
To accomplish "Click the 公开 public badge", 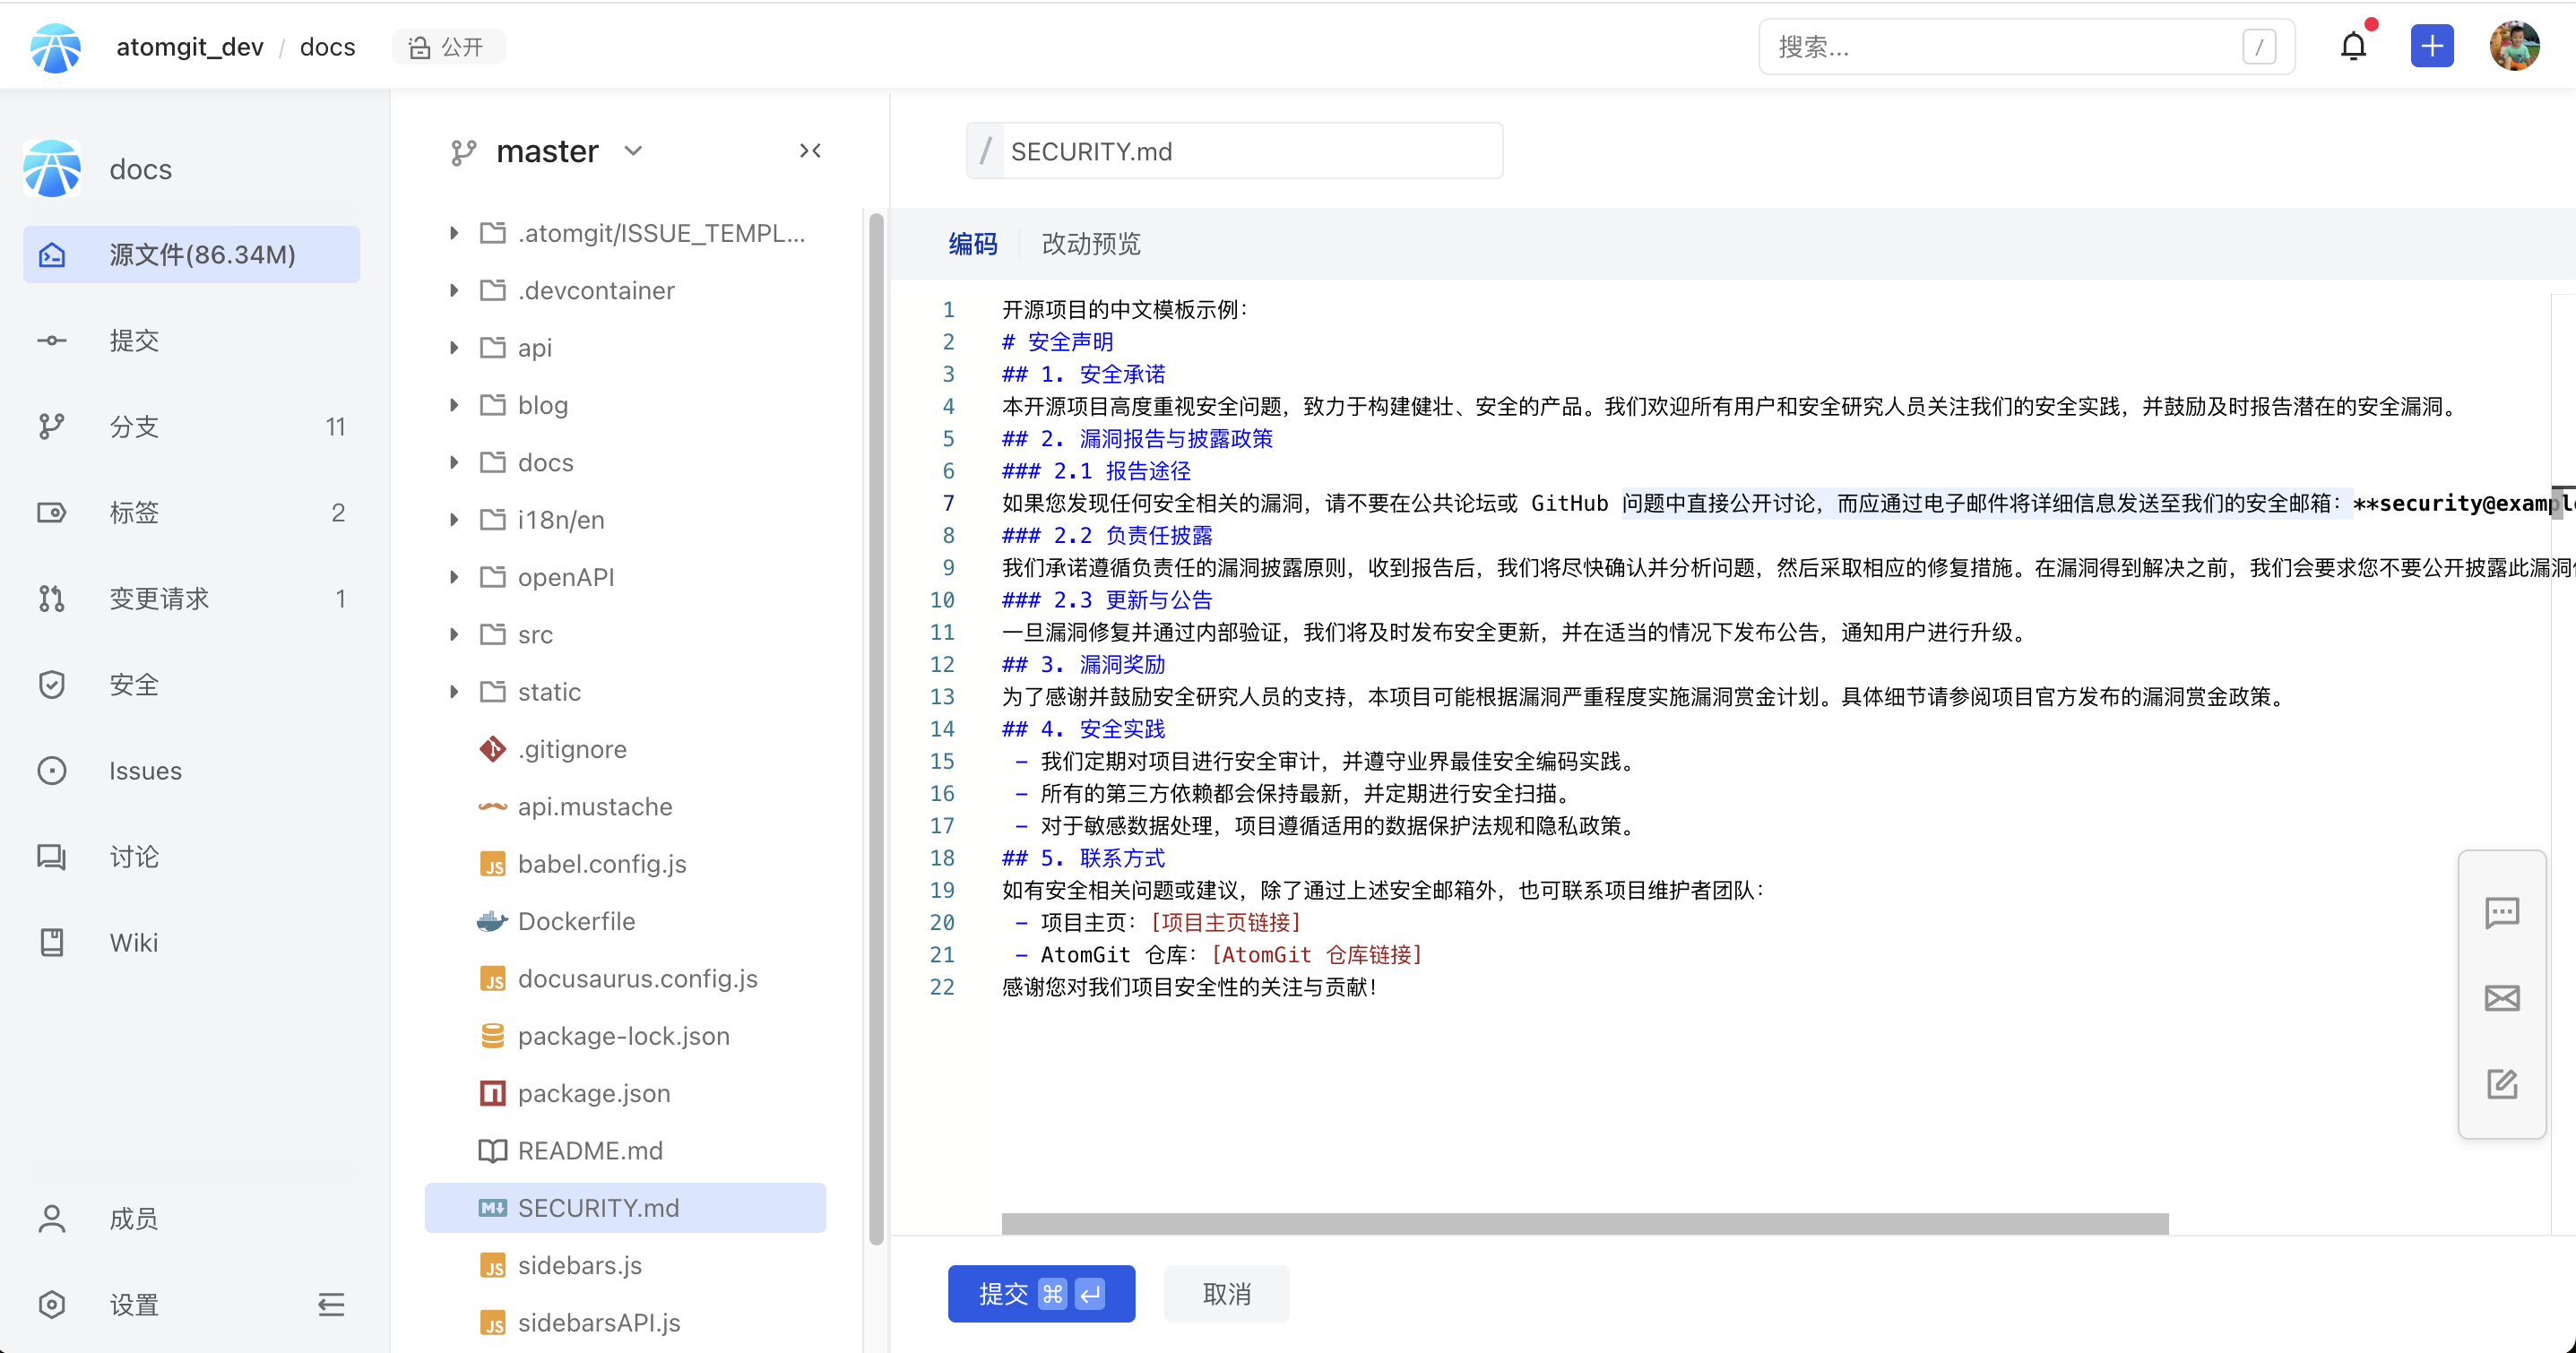I will click(x=448, y=47).
